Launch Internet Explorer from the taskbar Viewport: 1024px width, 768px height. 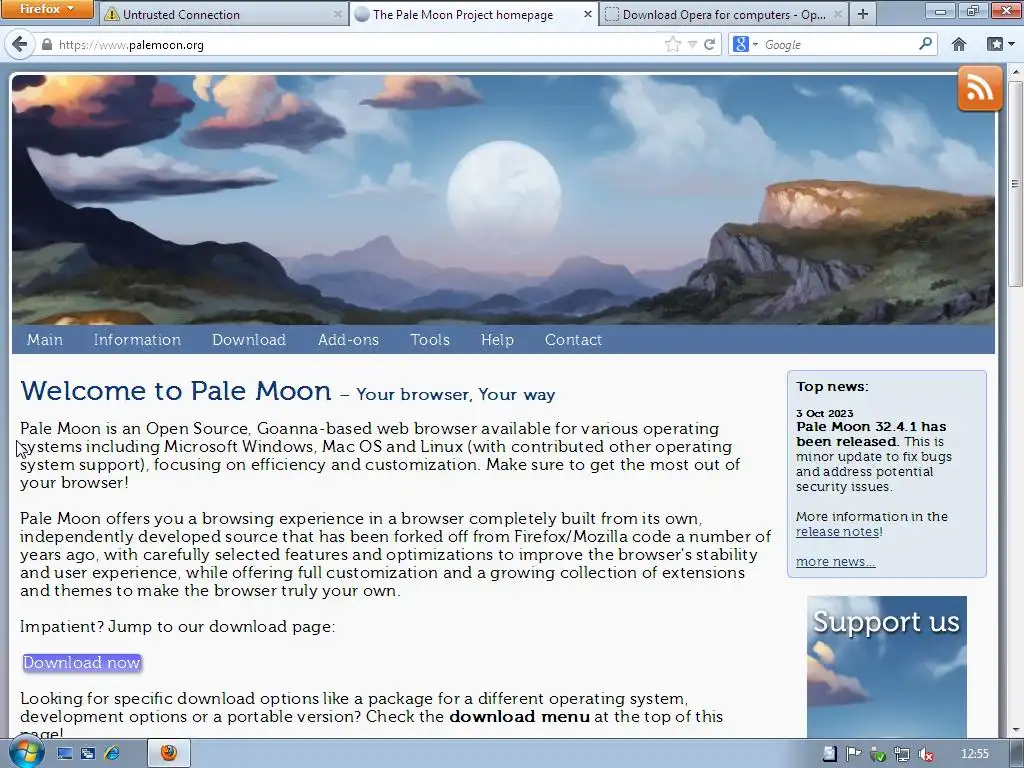[112, 754]
